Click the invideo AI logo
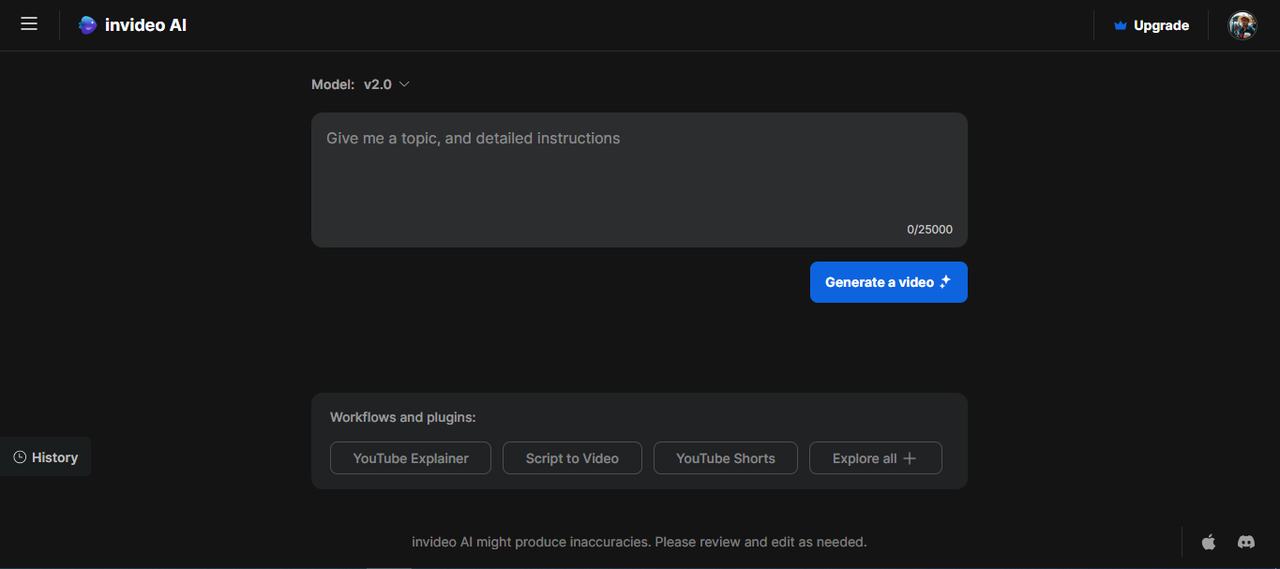Viewport: 1280px width, 569px height. tap(133, 25)
